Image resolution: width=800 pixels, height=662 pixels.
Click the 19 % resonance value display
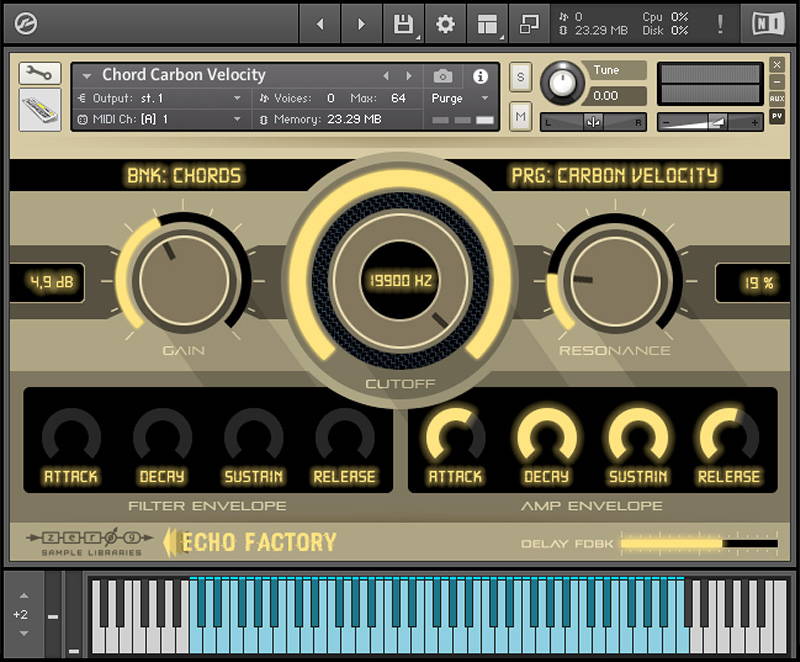[758, 283]
